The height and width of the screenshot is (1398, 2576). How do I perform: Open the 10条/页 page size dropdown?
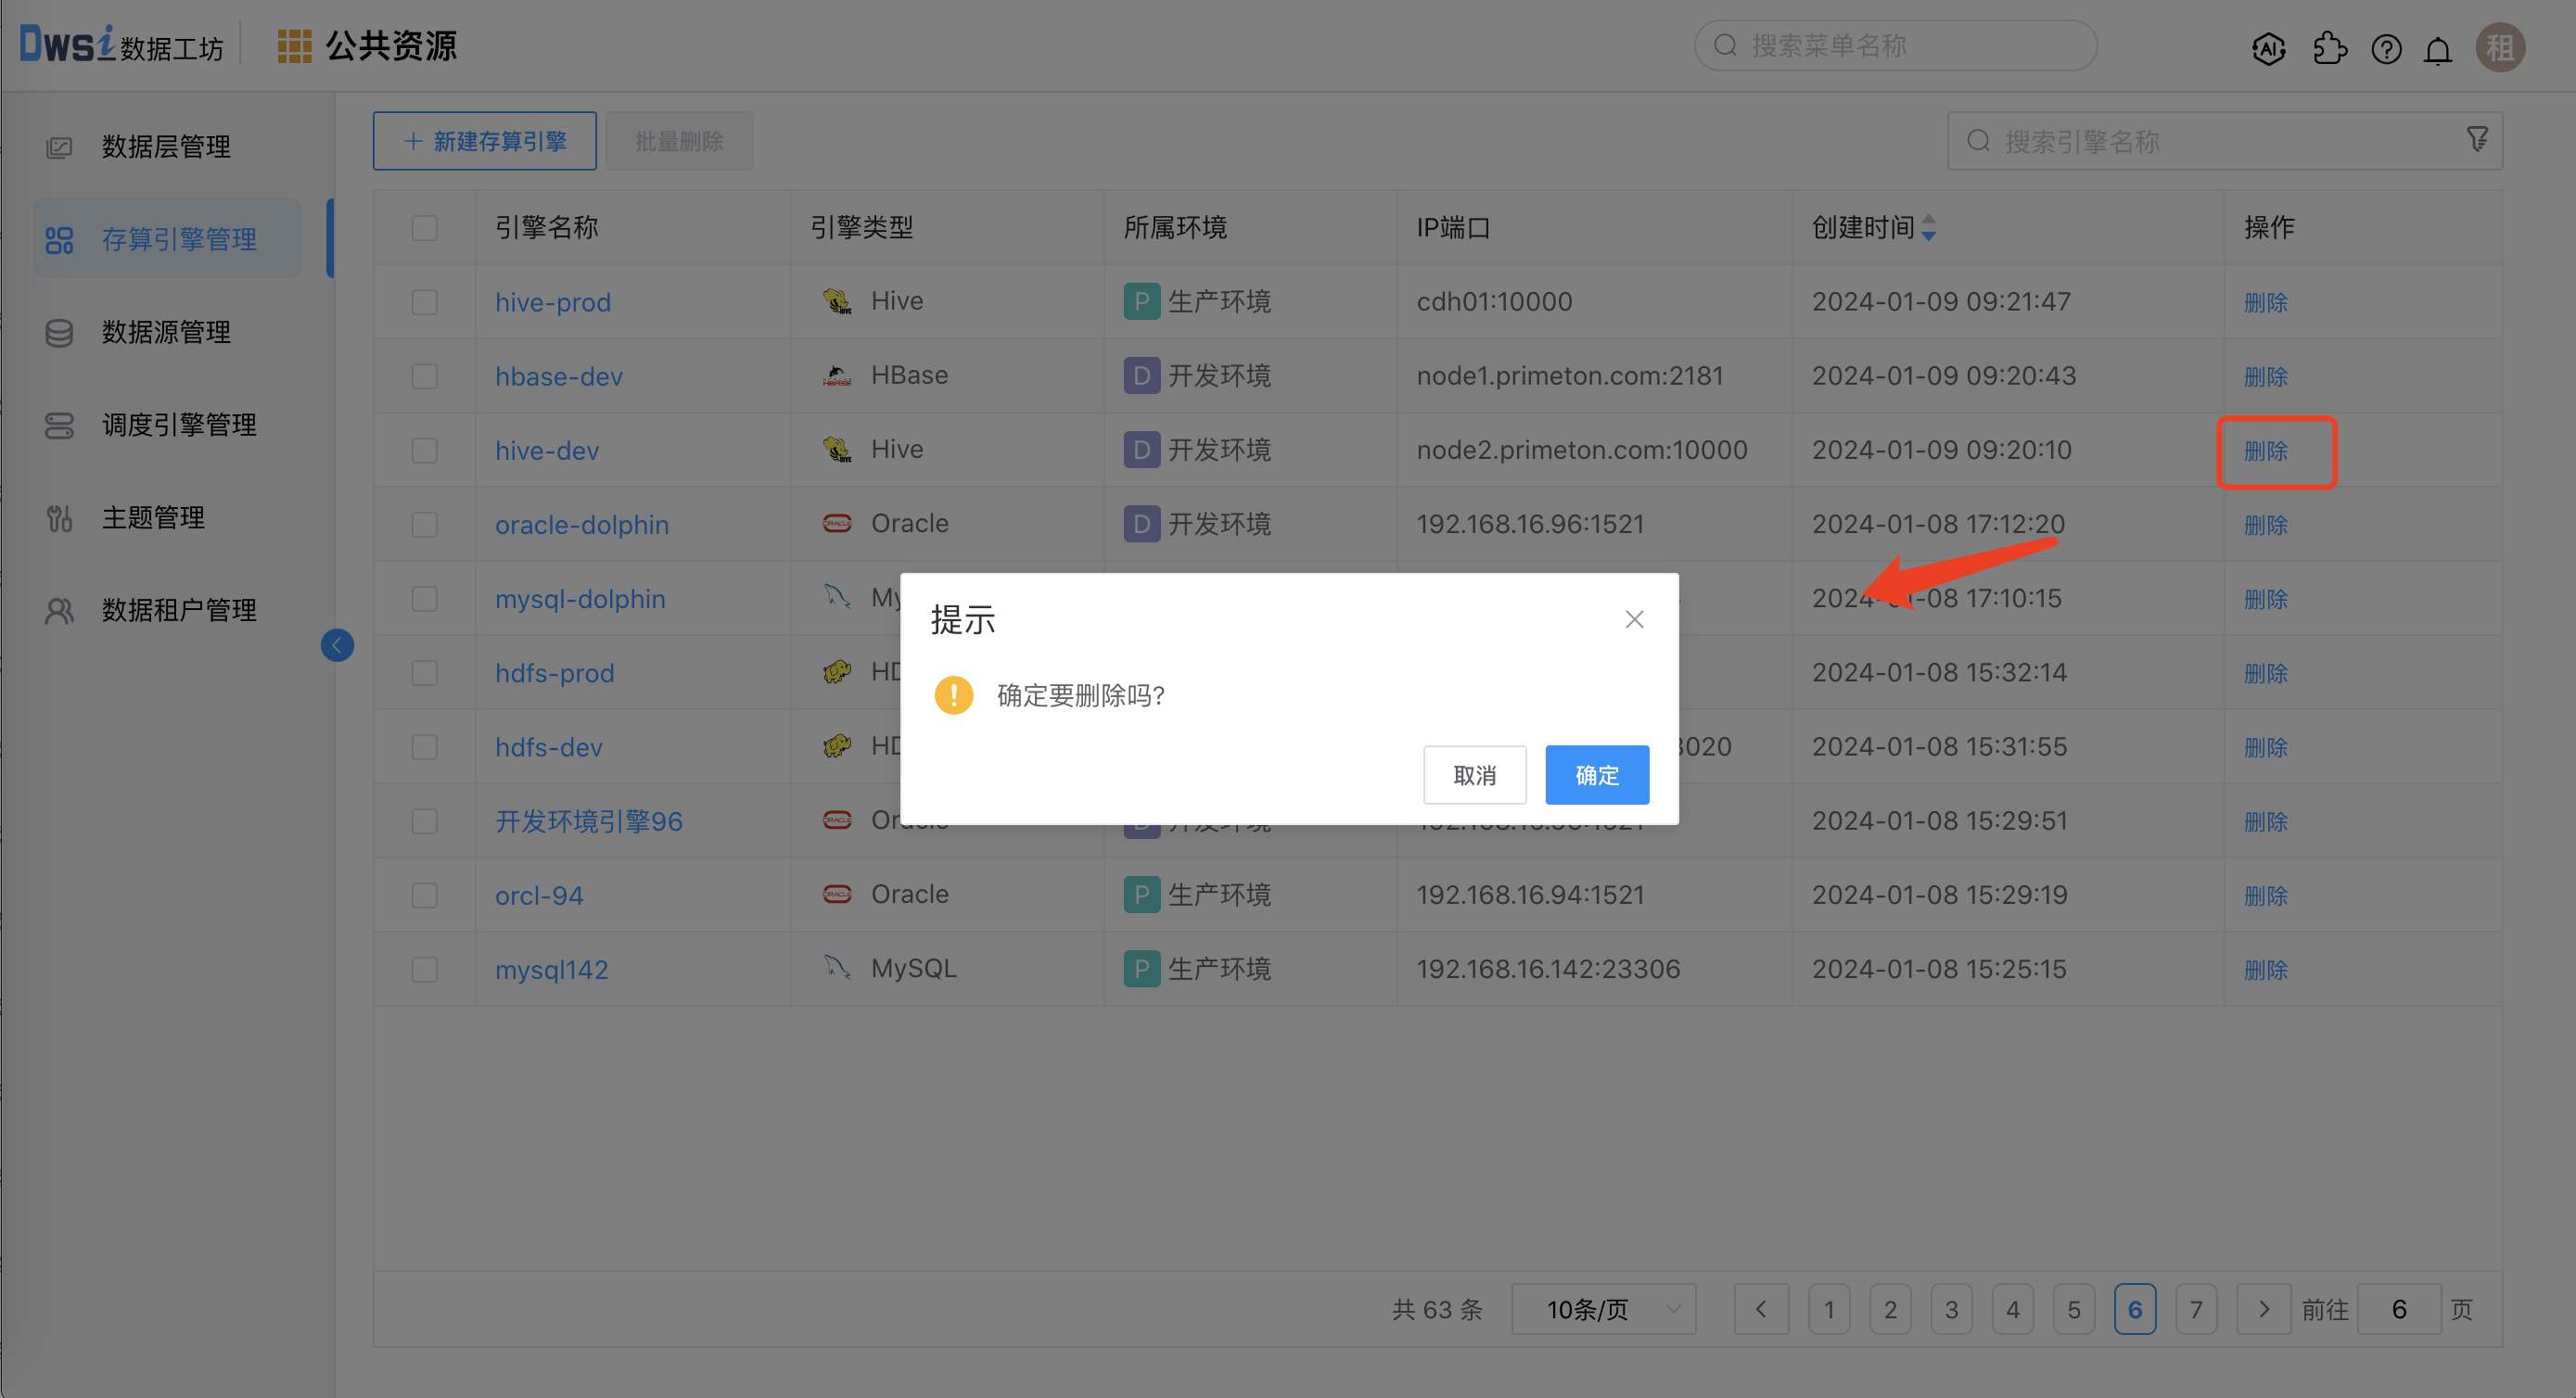coord(1602,1309)
